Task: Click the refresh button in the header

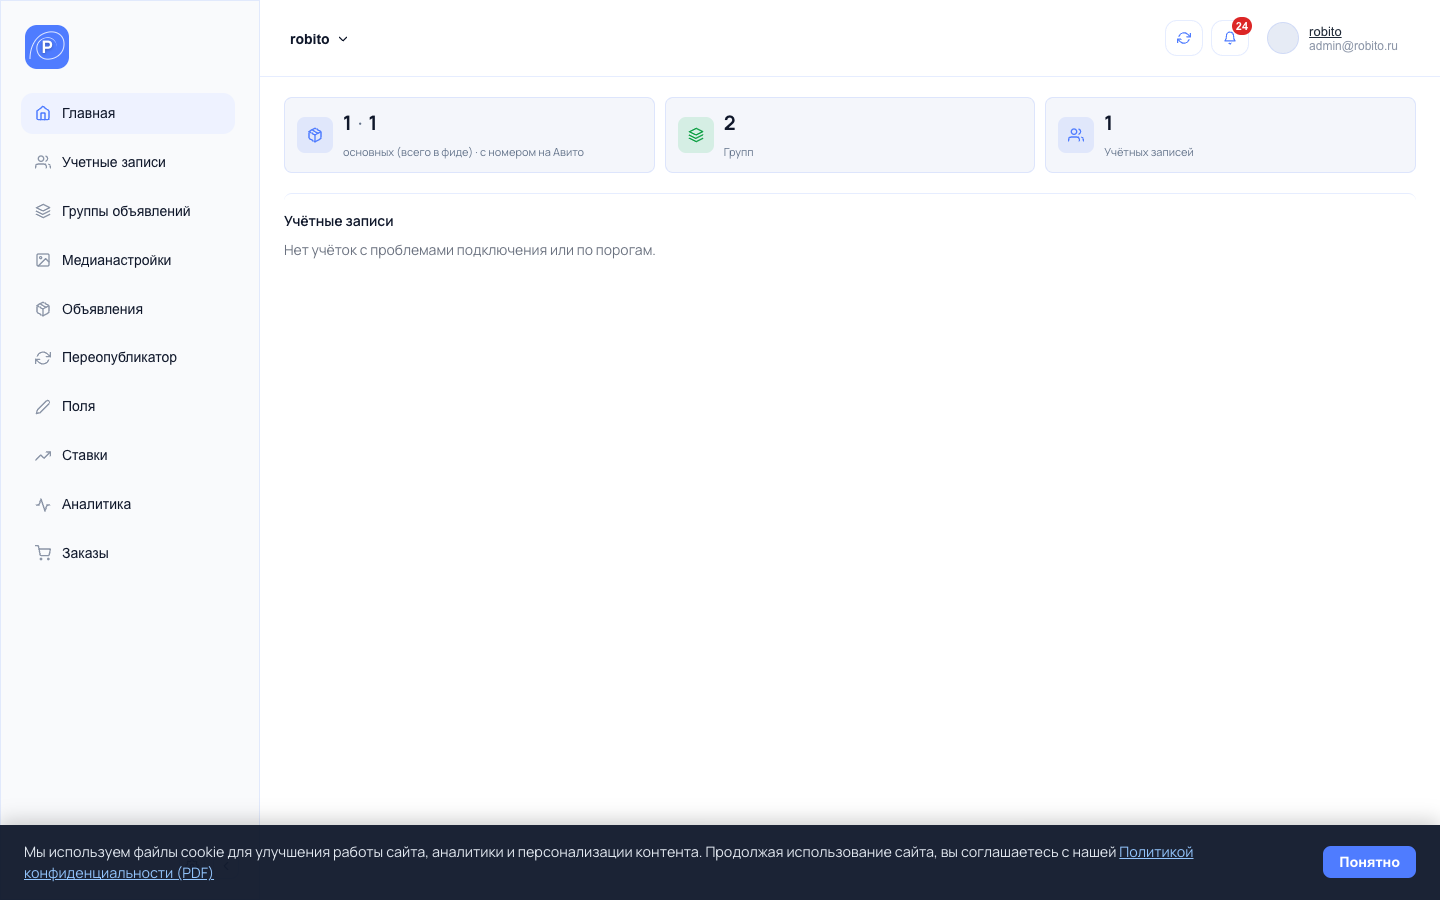Action: coord(1184,38)
